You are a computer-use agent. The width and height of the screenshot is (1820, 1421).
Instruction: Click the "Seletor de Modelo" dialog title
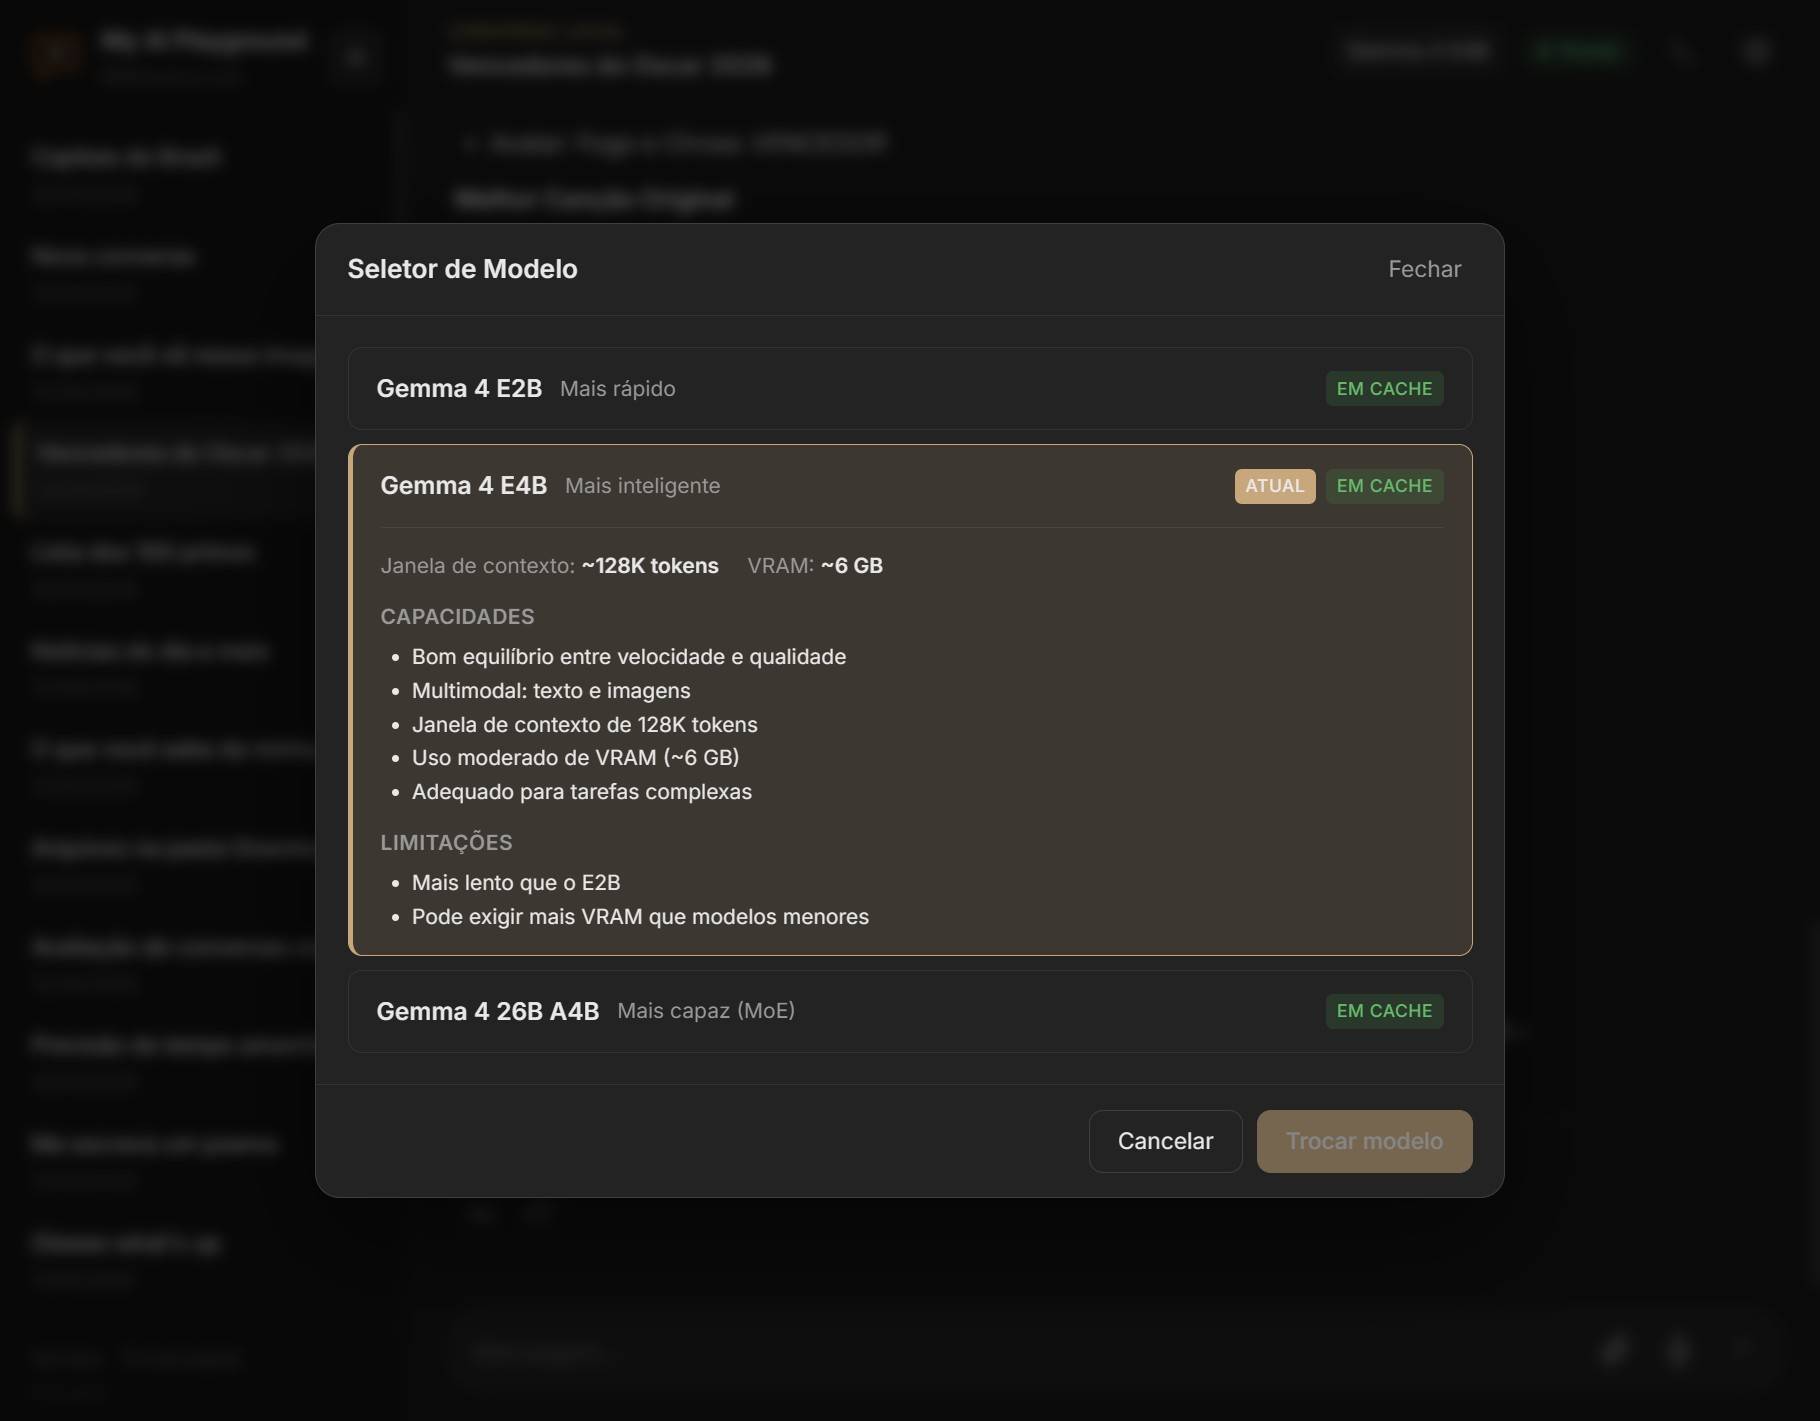click(x=462, y=269)
